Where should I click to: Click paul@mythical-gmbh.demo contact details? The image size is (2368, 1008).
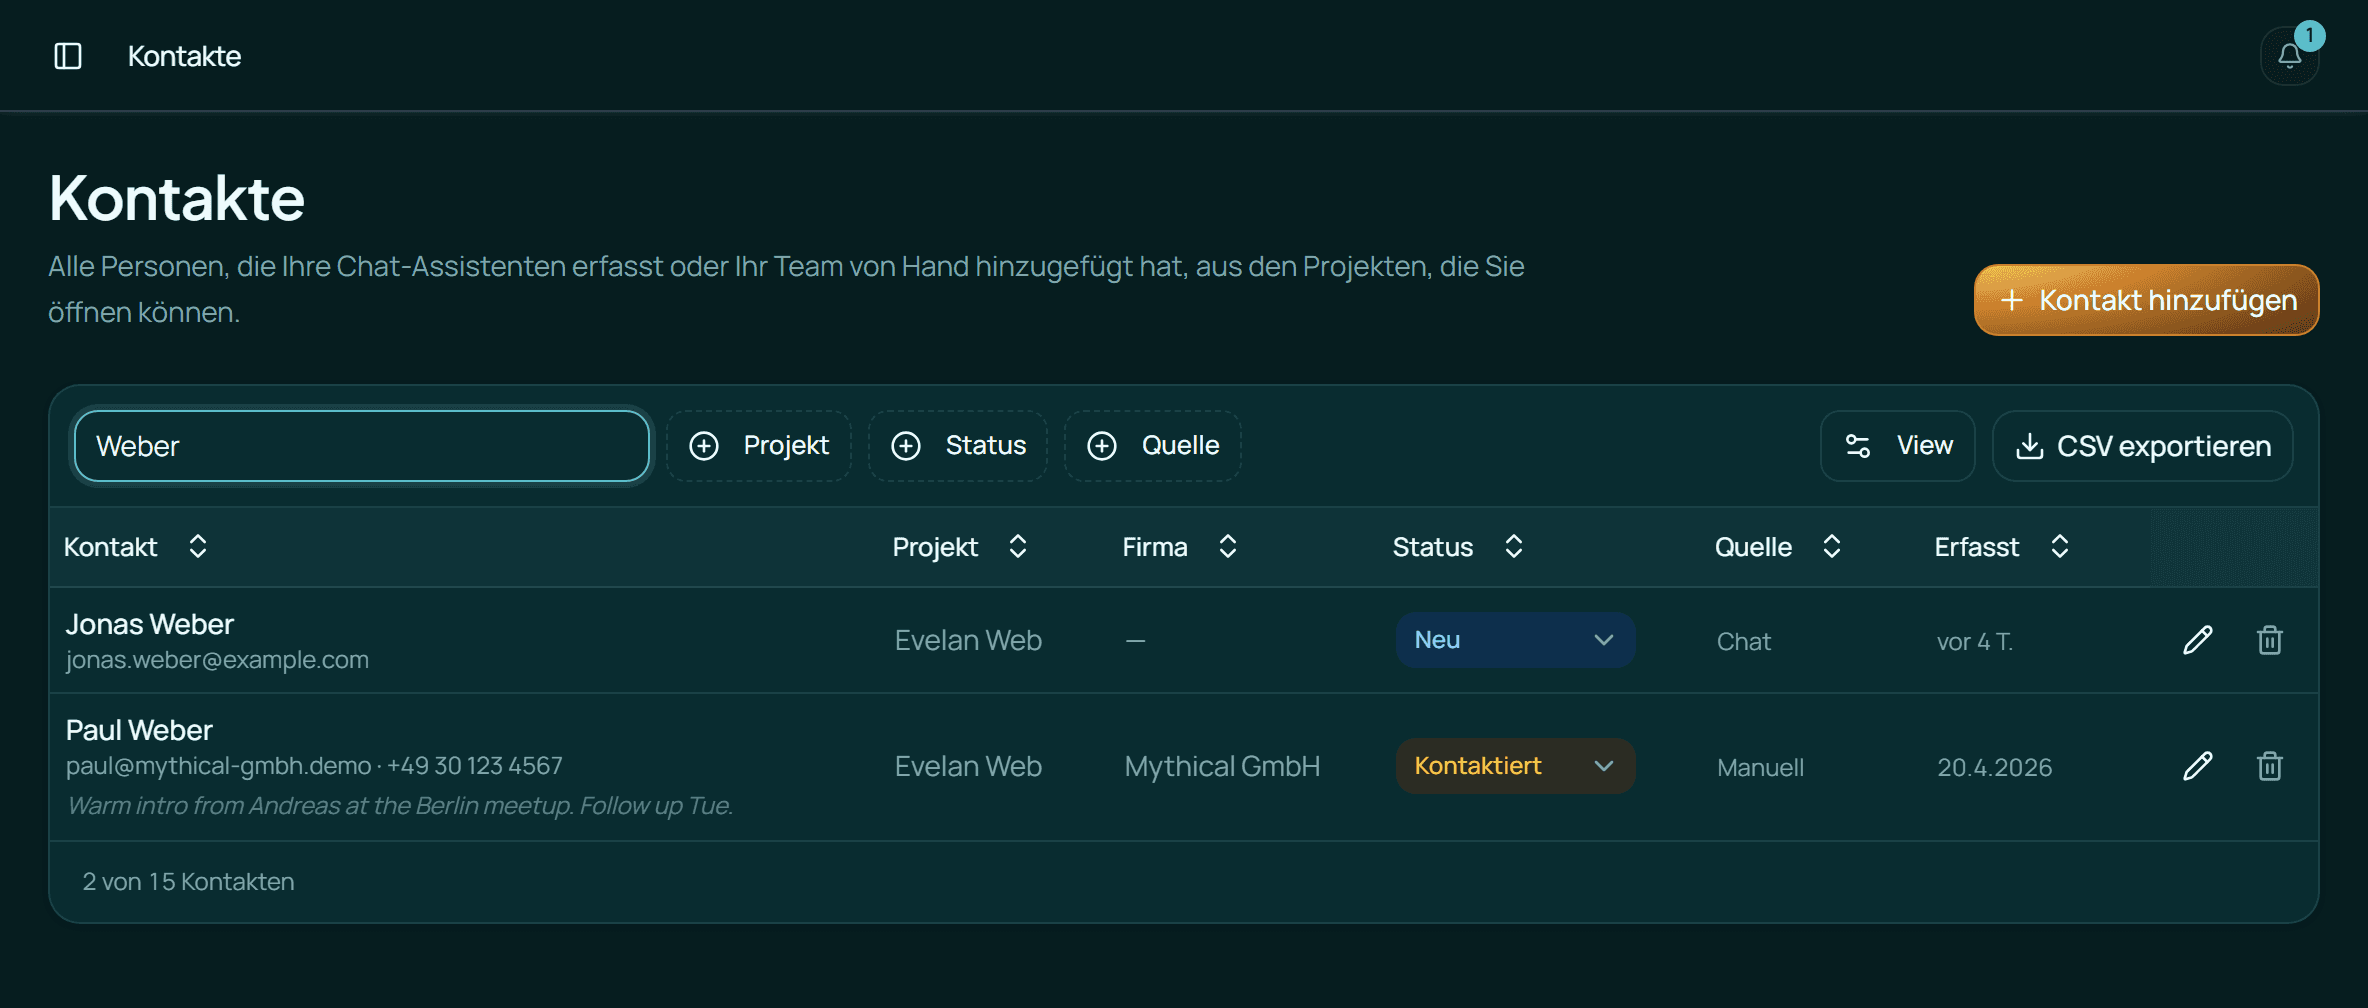tap(314, 766)
